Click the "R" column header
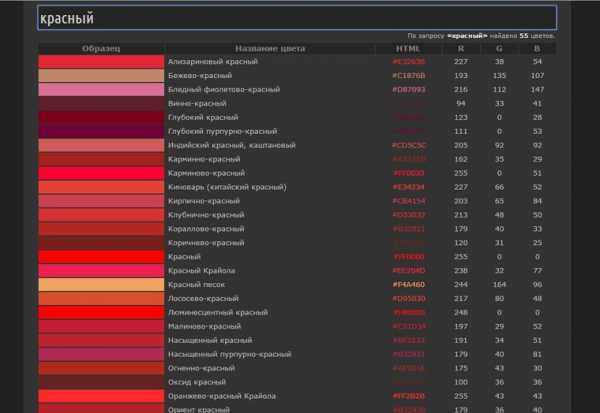Image resolution: width=600 pixels, height=413 pixels. [461, 48]
